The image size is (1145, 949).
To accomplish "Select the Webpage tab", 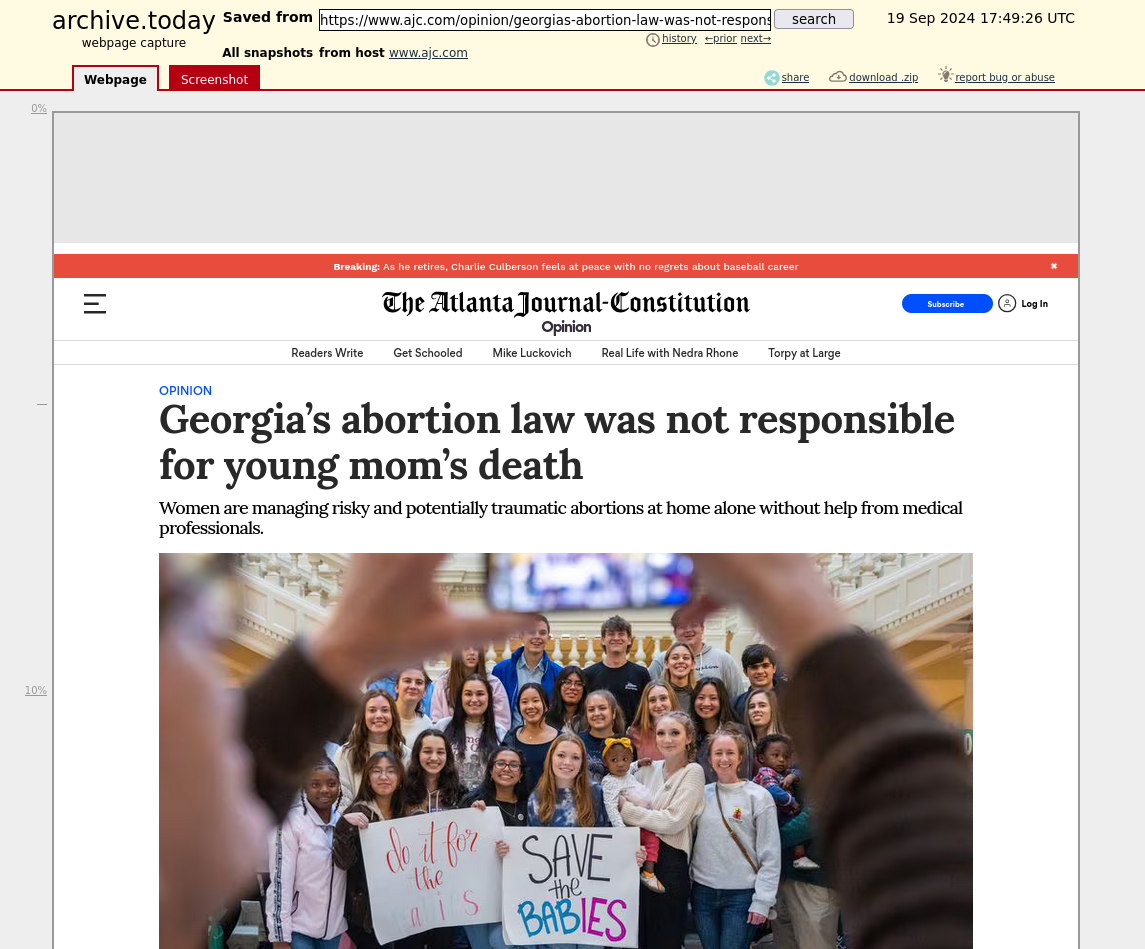I will tap(115, 79).
